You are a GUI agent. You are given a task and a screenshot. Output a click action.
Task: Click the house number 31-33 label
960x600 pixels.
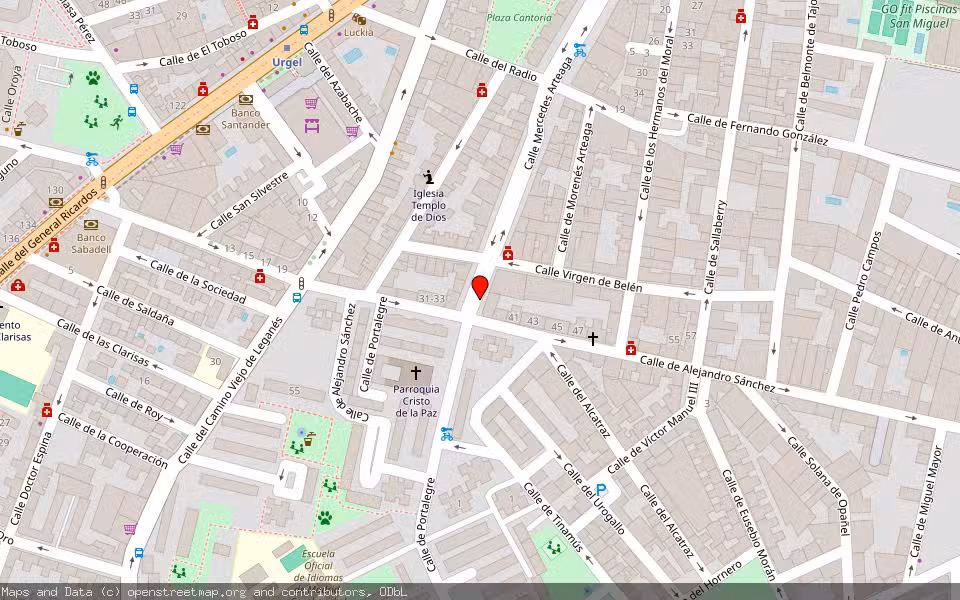432,298
